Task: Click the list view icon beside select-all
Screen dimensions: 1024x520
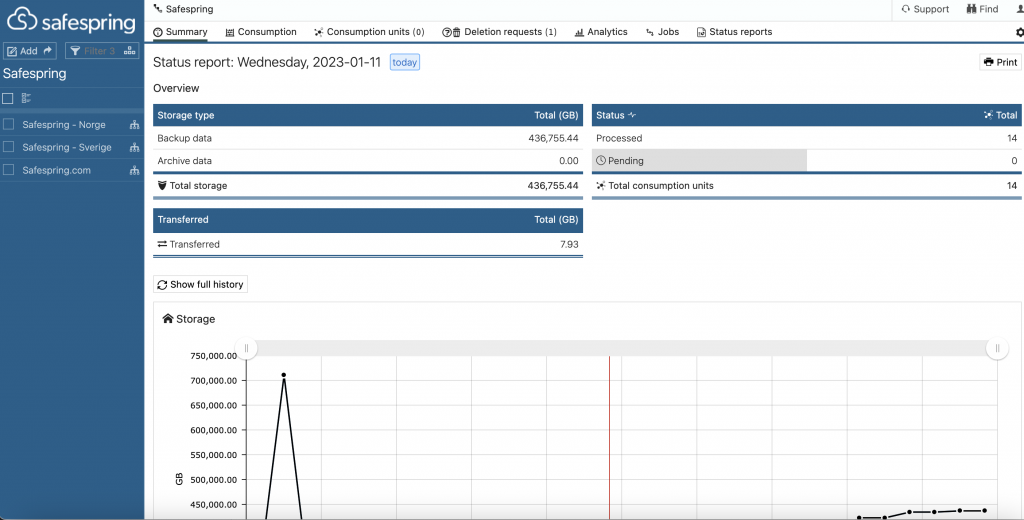Action: click(26, 98)
